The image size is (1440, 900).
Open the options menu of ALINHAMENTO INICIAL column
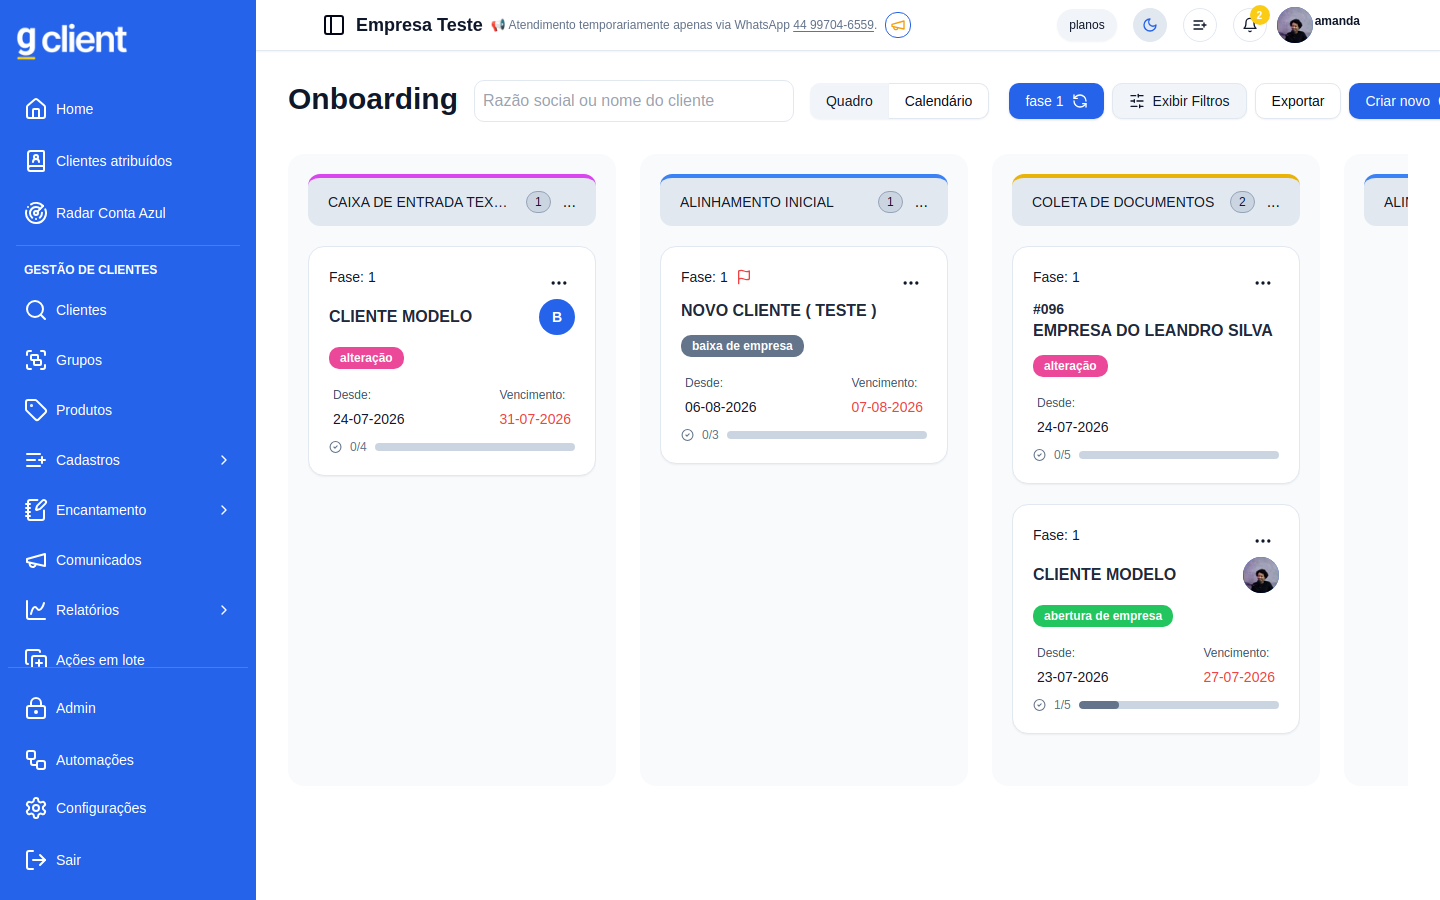pyautogui.click(x=921, y=202)
